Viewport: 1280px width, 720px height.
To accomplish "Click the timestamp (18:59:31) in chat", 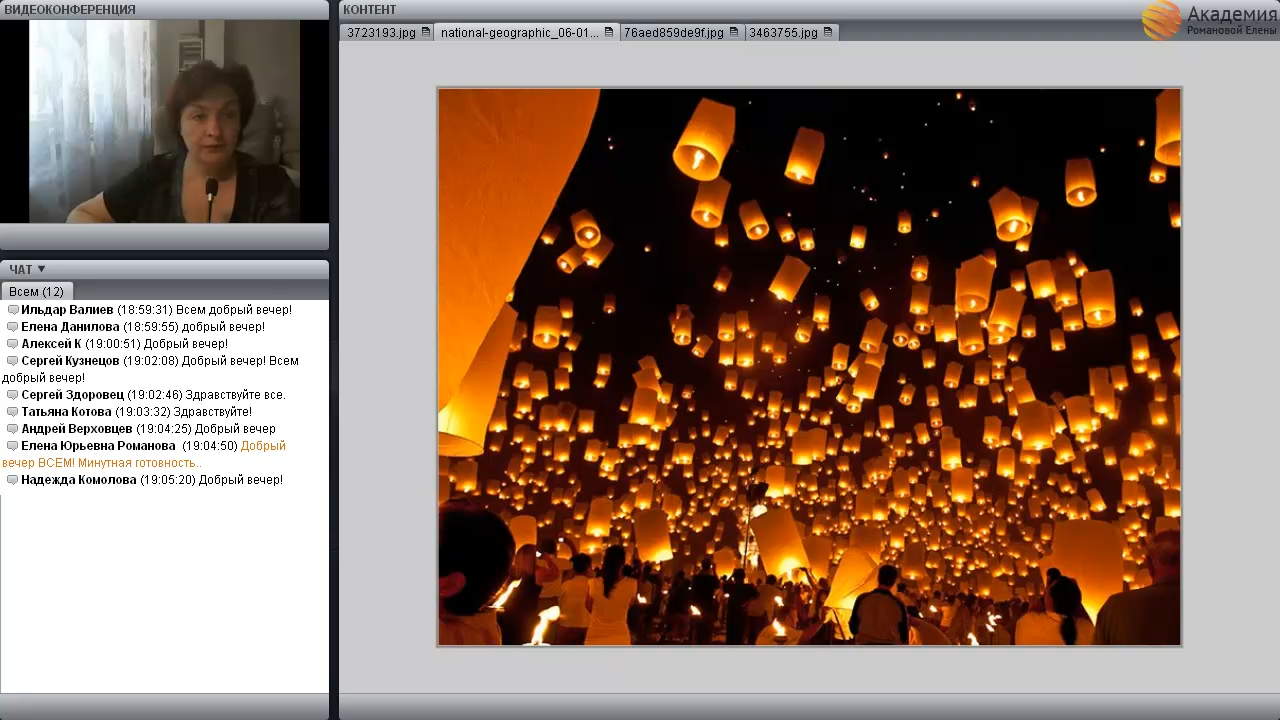I will (x=145, y=310).
